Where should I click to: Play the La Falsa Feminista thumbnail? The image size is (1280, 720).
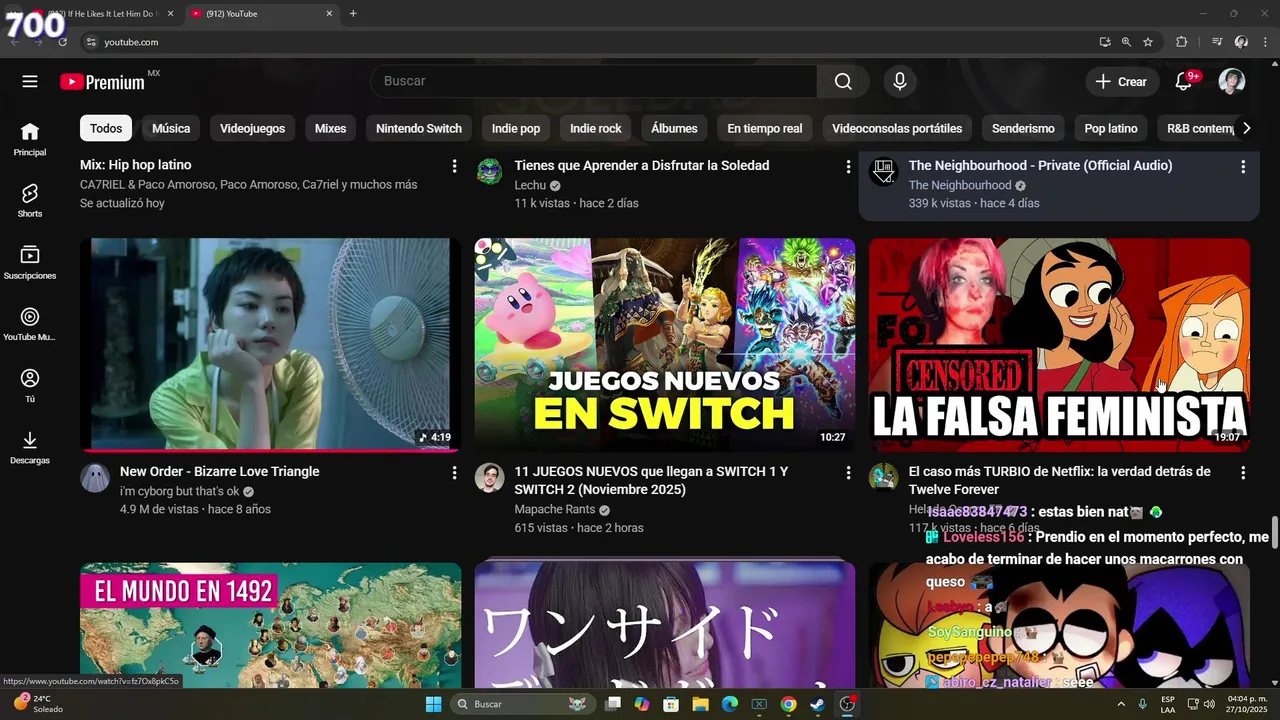coord(1059,344)
